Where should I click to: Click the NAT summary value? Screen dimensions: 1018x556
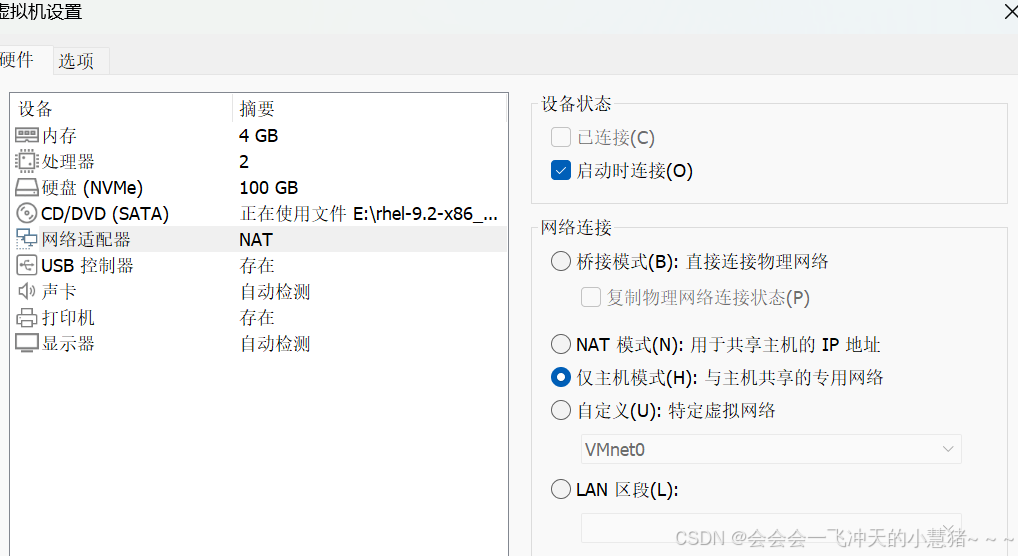pos(256,240)
